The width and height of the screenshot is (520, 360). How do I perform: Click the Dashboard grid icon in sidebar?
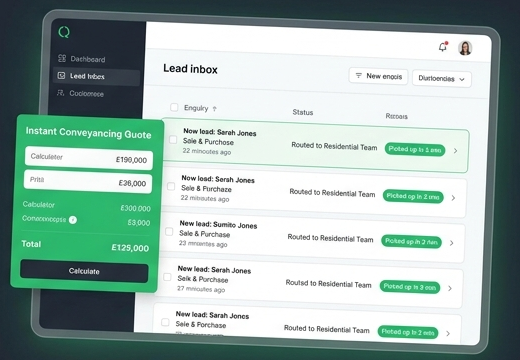[x=62, y=58]
